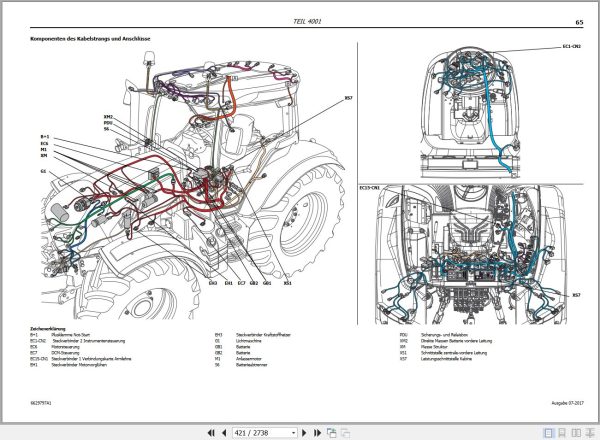Screen dimensions: 600x440
Task: Click the greyed next view navigation icon
Action: click(x=346, y=433)
